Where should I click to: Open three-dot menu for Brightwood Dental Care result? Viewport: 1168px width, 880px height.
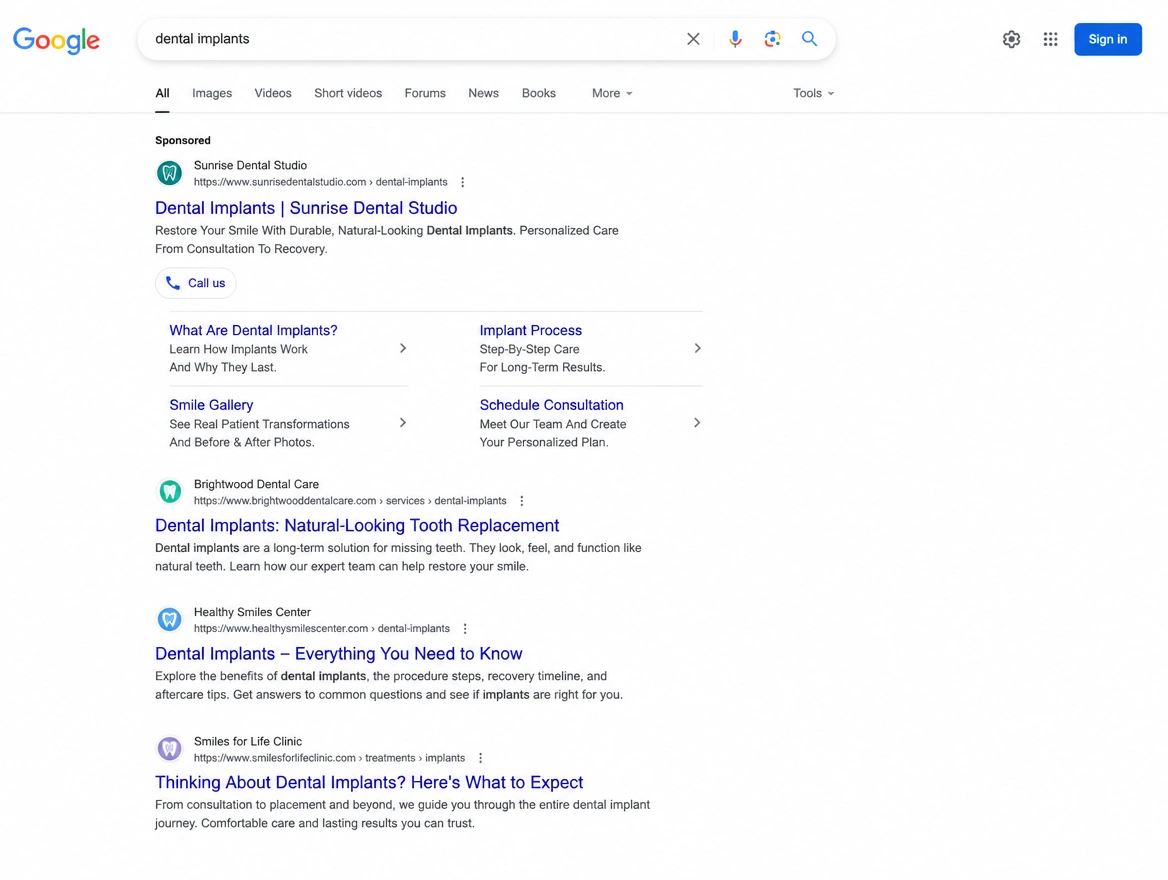click(521, 501)
